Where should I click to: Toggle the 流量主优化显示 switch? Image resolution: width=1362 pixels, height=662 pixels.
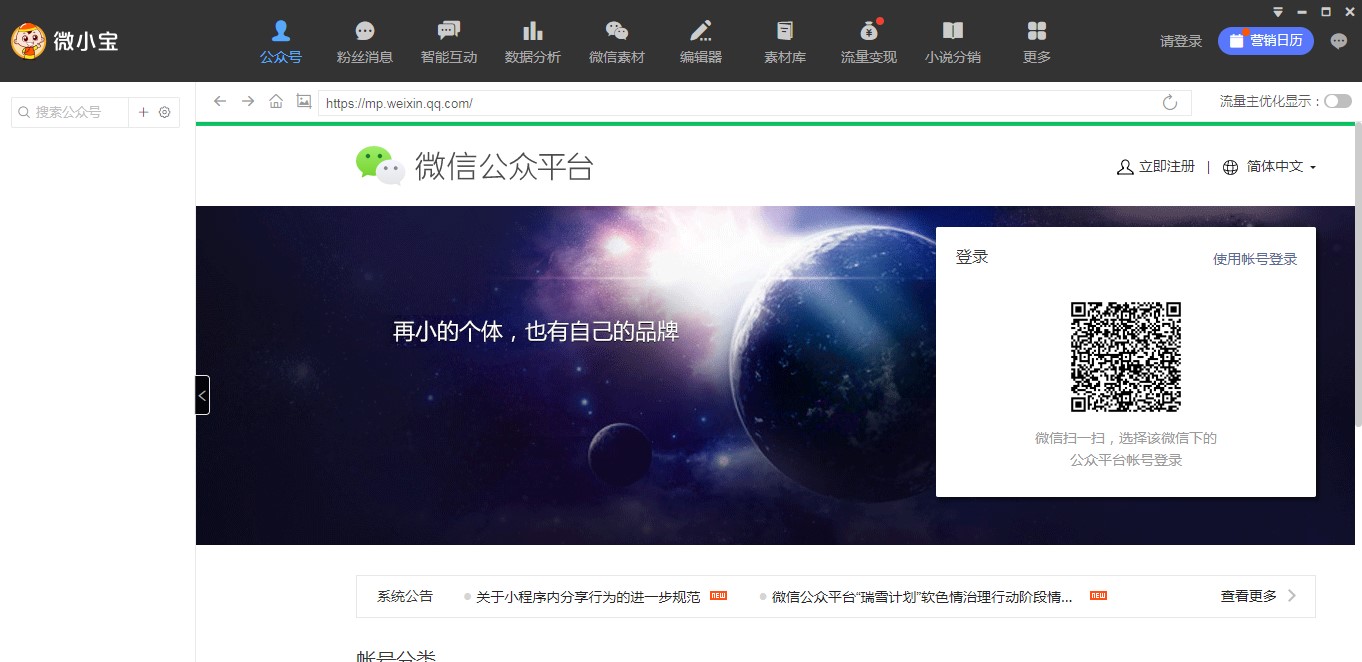pos(1337,101)
